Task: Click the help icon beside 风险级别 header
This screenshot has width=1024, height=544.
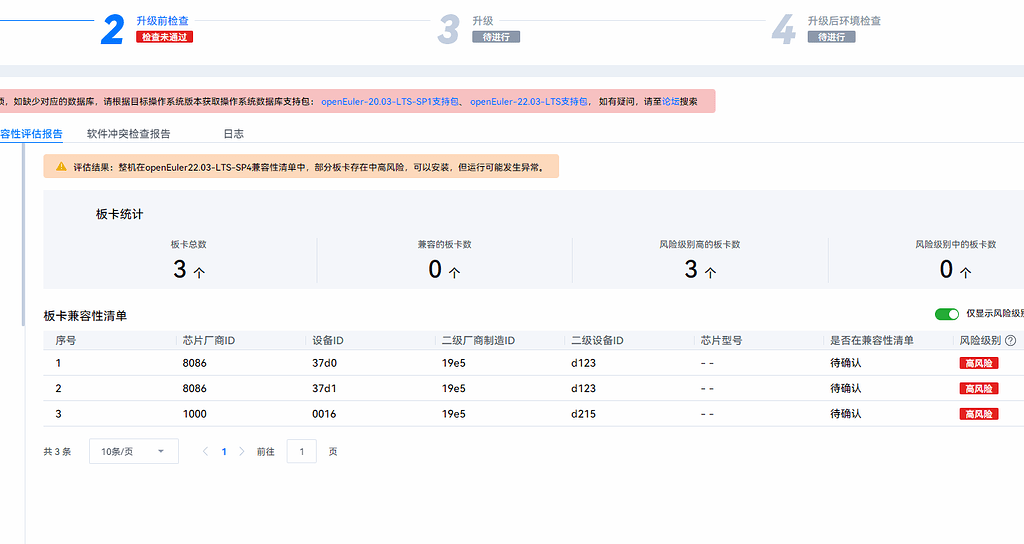Action: [1010, 341]
